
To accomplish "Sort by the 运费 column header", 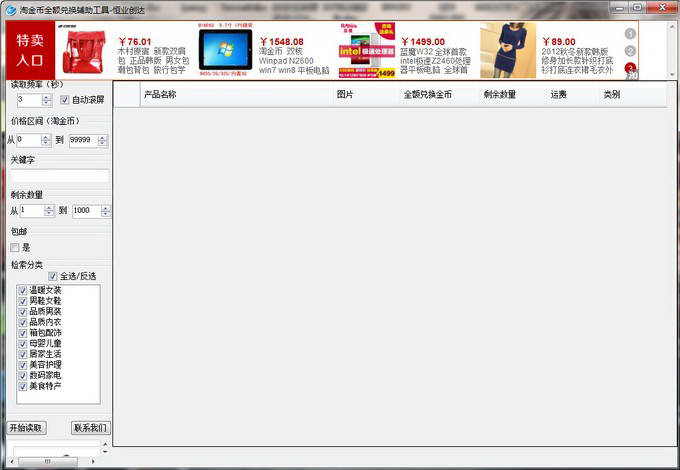I will 572,95.
